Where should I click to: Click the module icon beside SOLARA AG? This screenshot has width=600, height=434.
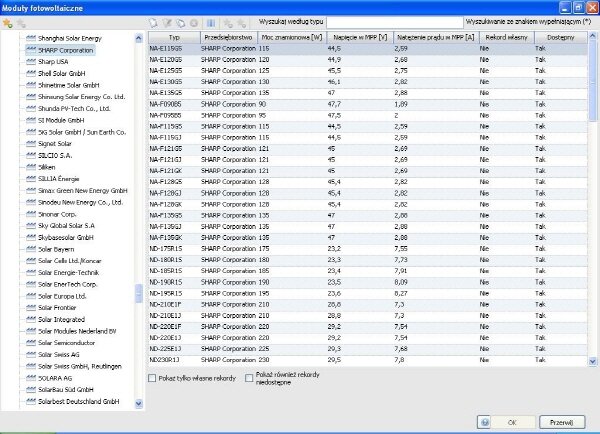30,378
